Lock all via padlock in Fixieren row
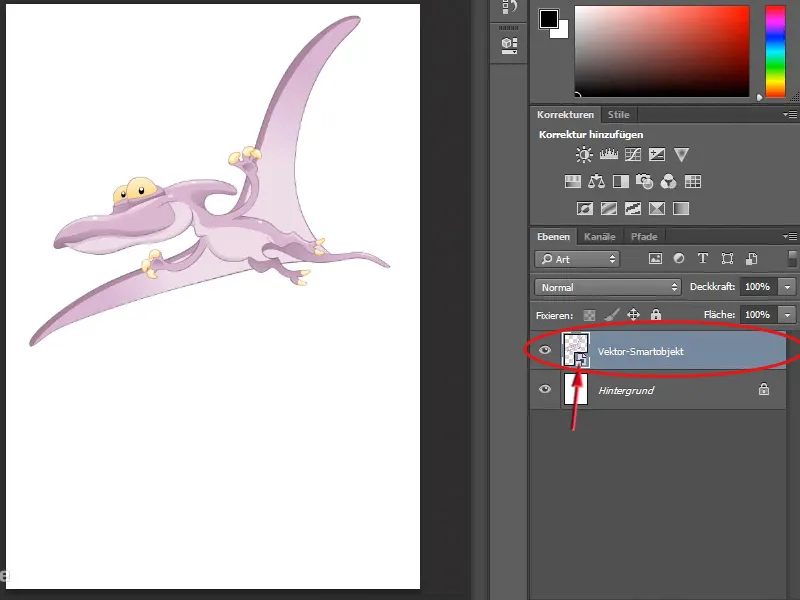This screenshot has height=600, width=800. 656,315
